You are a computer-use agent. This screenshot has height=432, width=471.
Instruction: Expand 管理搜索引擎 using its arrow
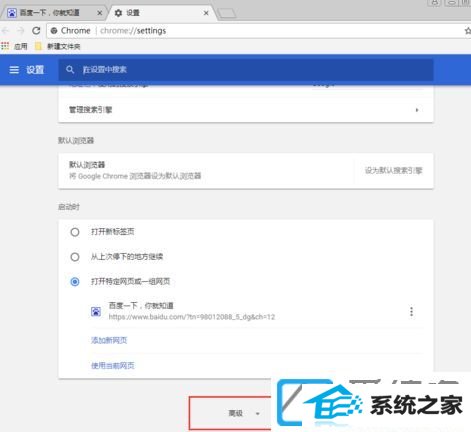[x=417, y=110]
